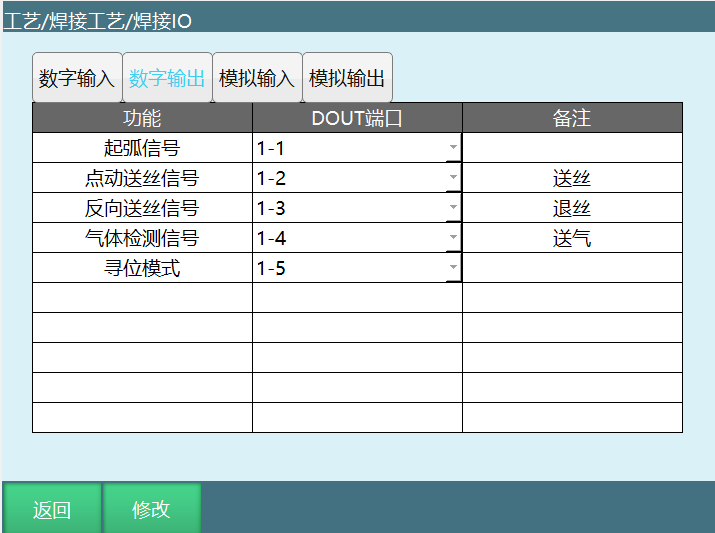This screenshot has height=533, width=715.
Task: Select the 数字输出 tab
Action: 167,79
